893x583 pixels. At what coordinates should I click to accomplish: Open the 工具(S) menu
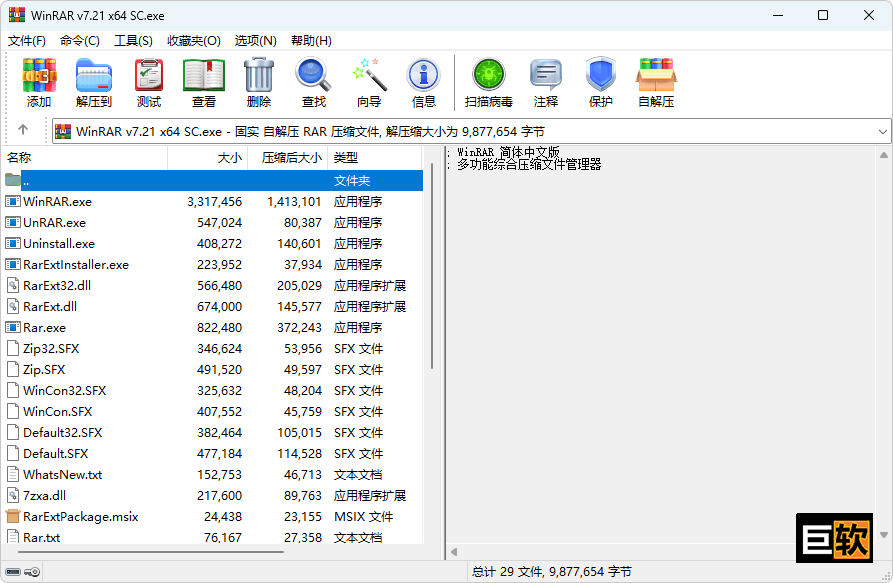point(133,40)
